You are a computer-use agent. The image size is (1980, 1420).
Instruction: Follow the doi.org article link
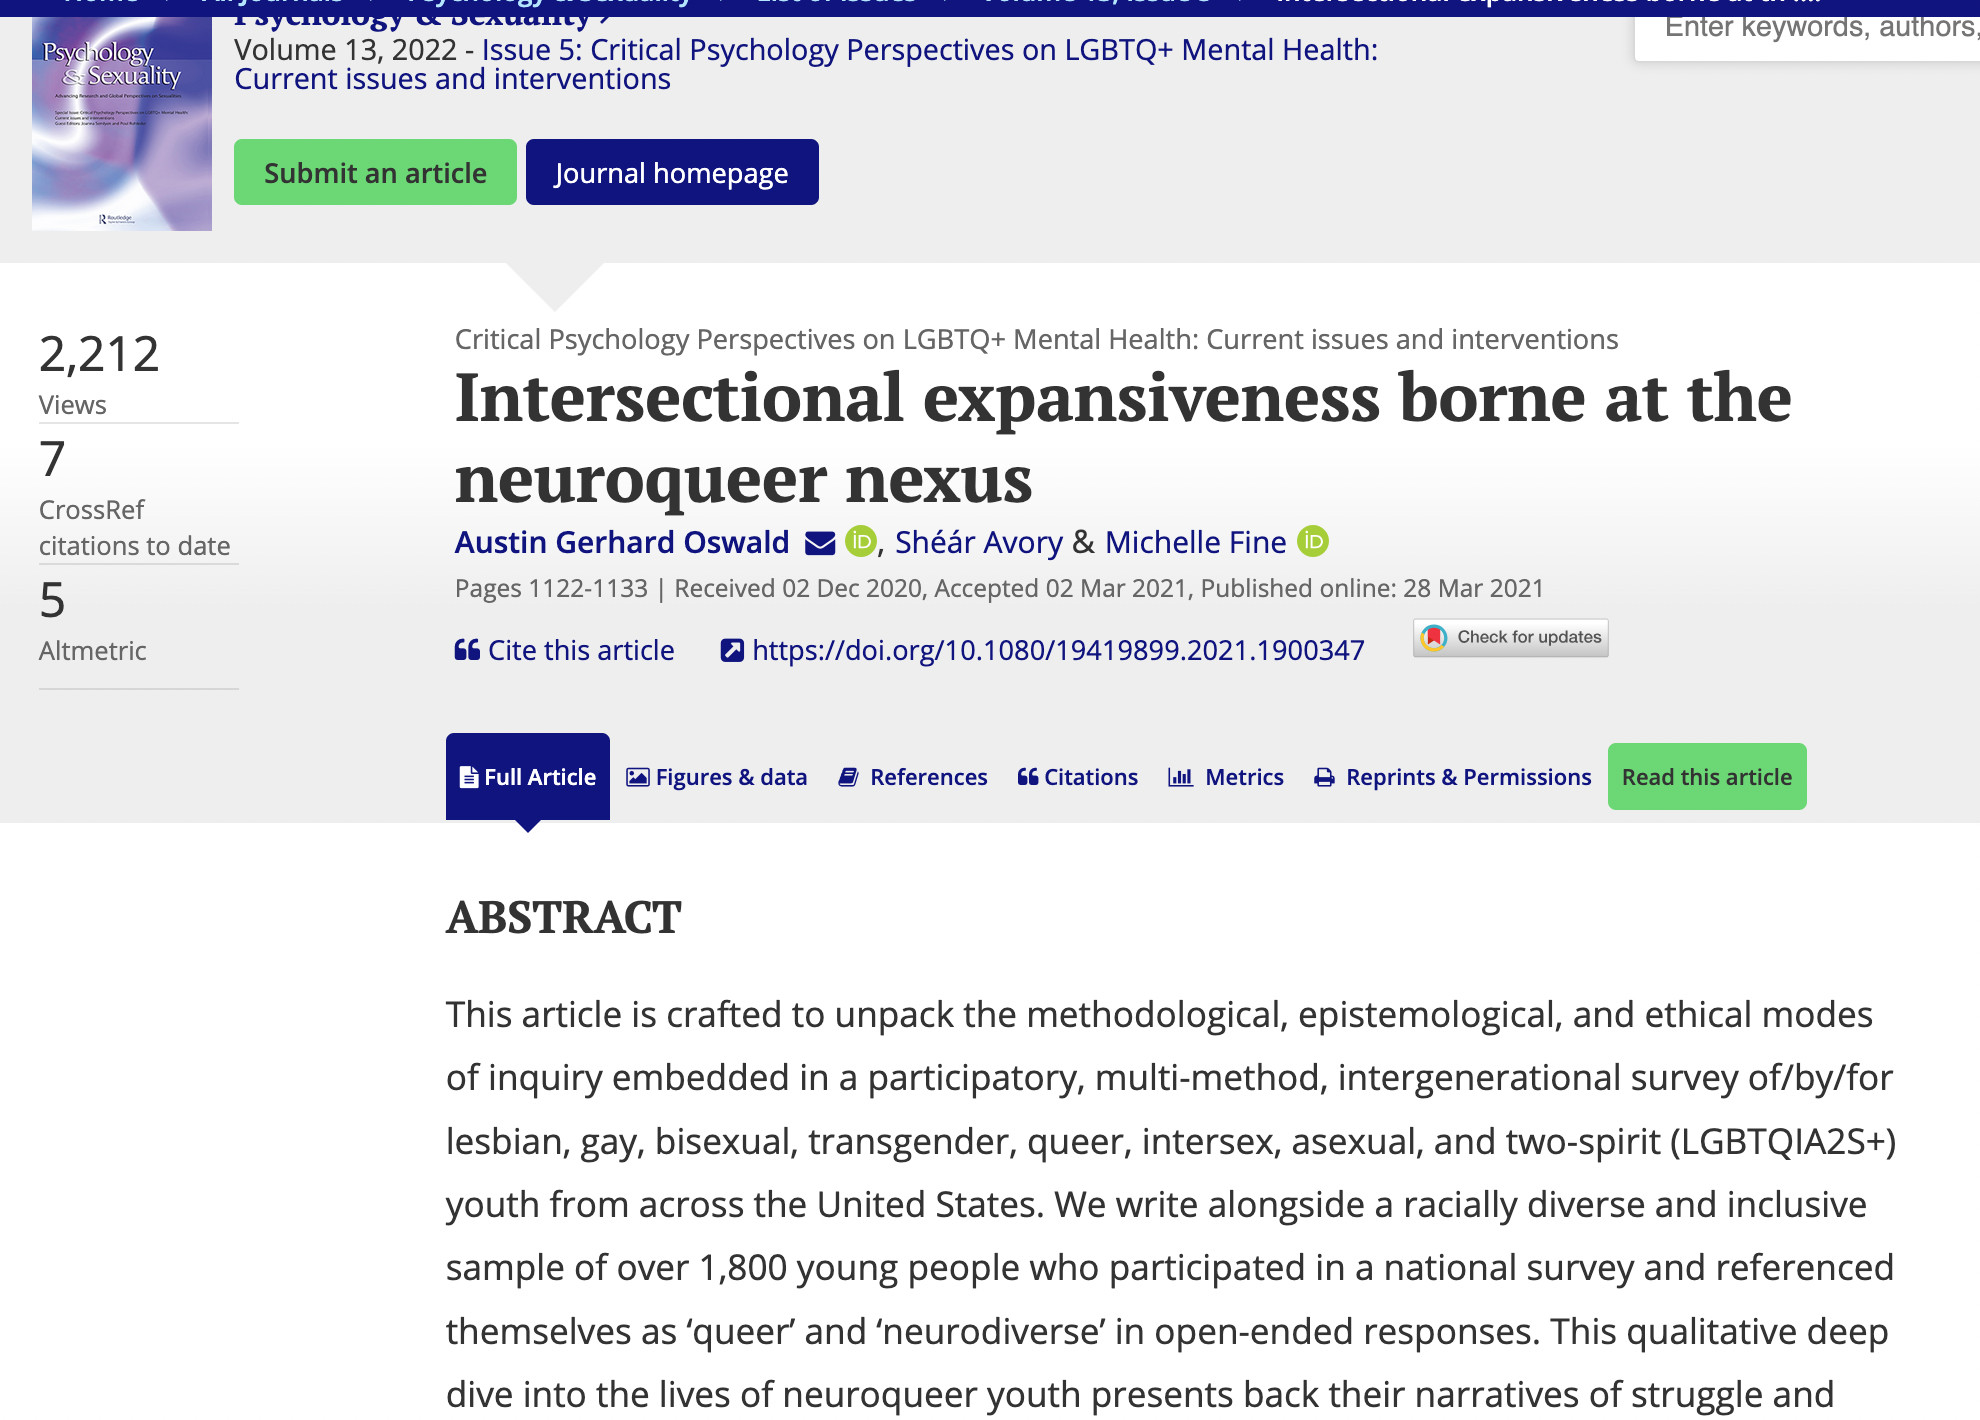click(x=1057, y=650)
